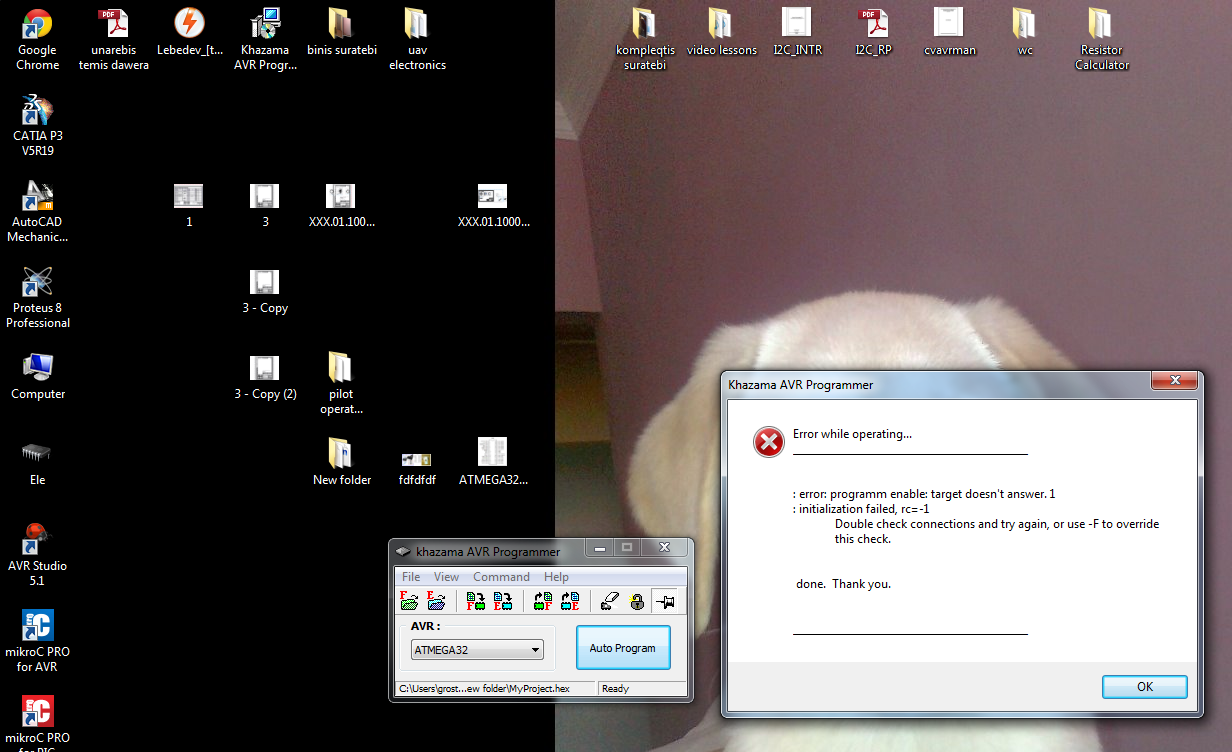Select the Google Chrome desktop icon
1232x752 pixels.
(x=37, y=40)
